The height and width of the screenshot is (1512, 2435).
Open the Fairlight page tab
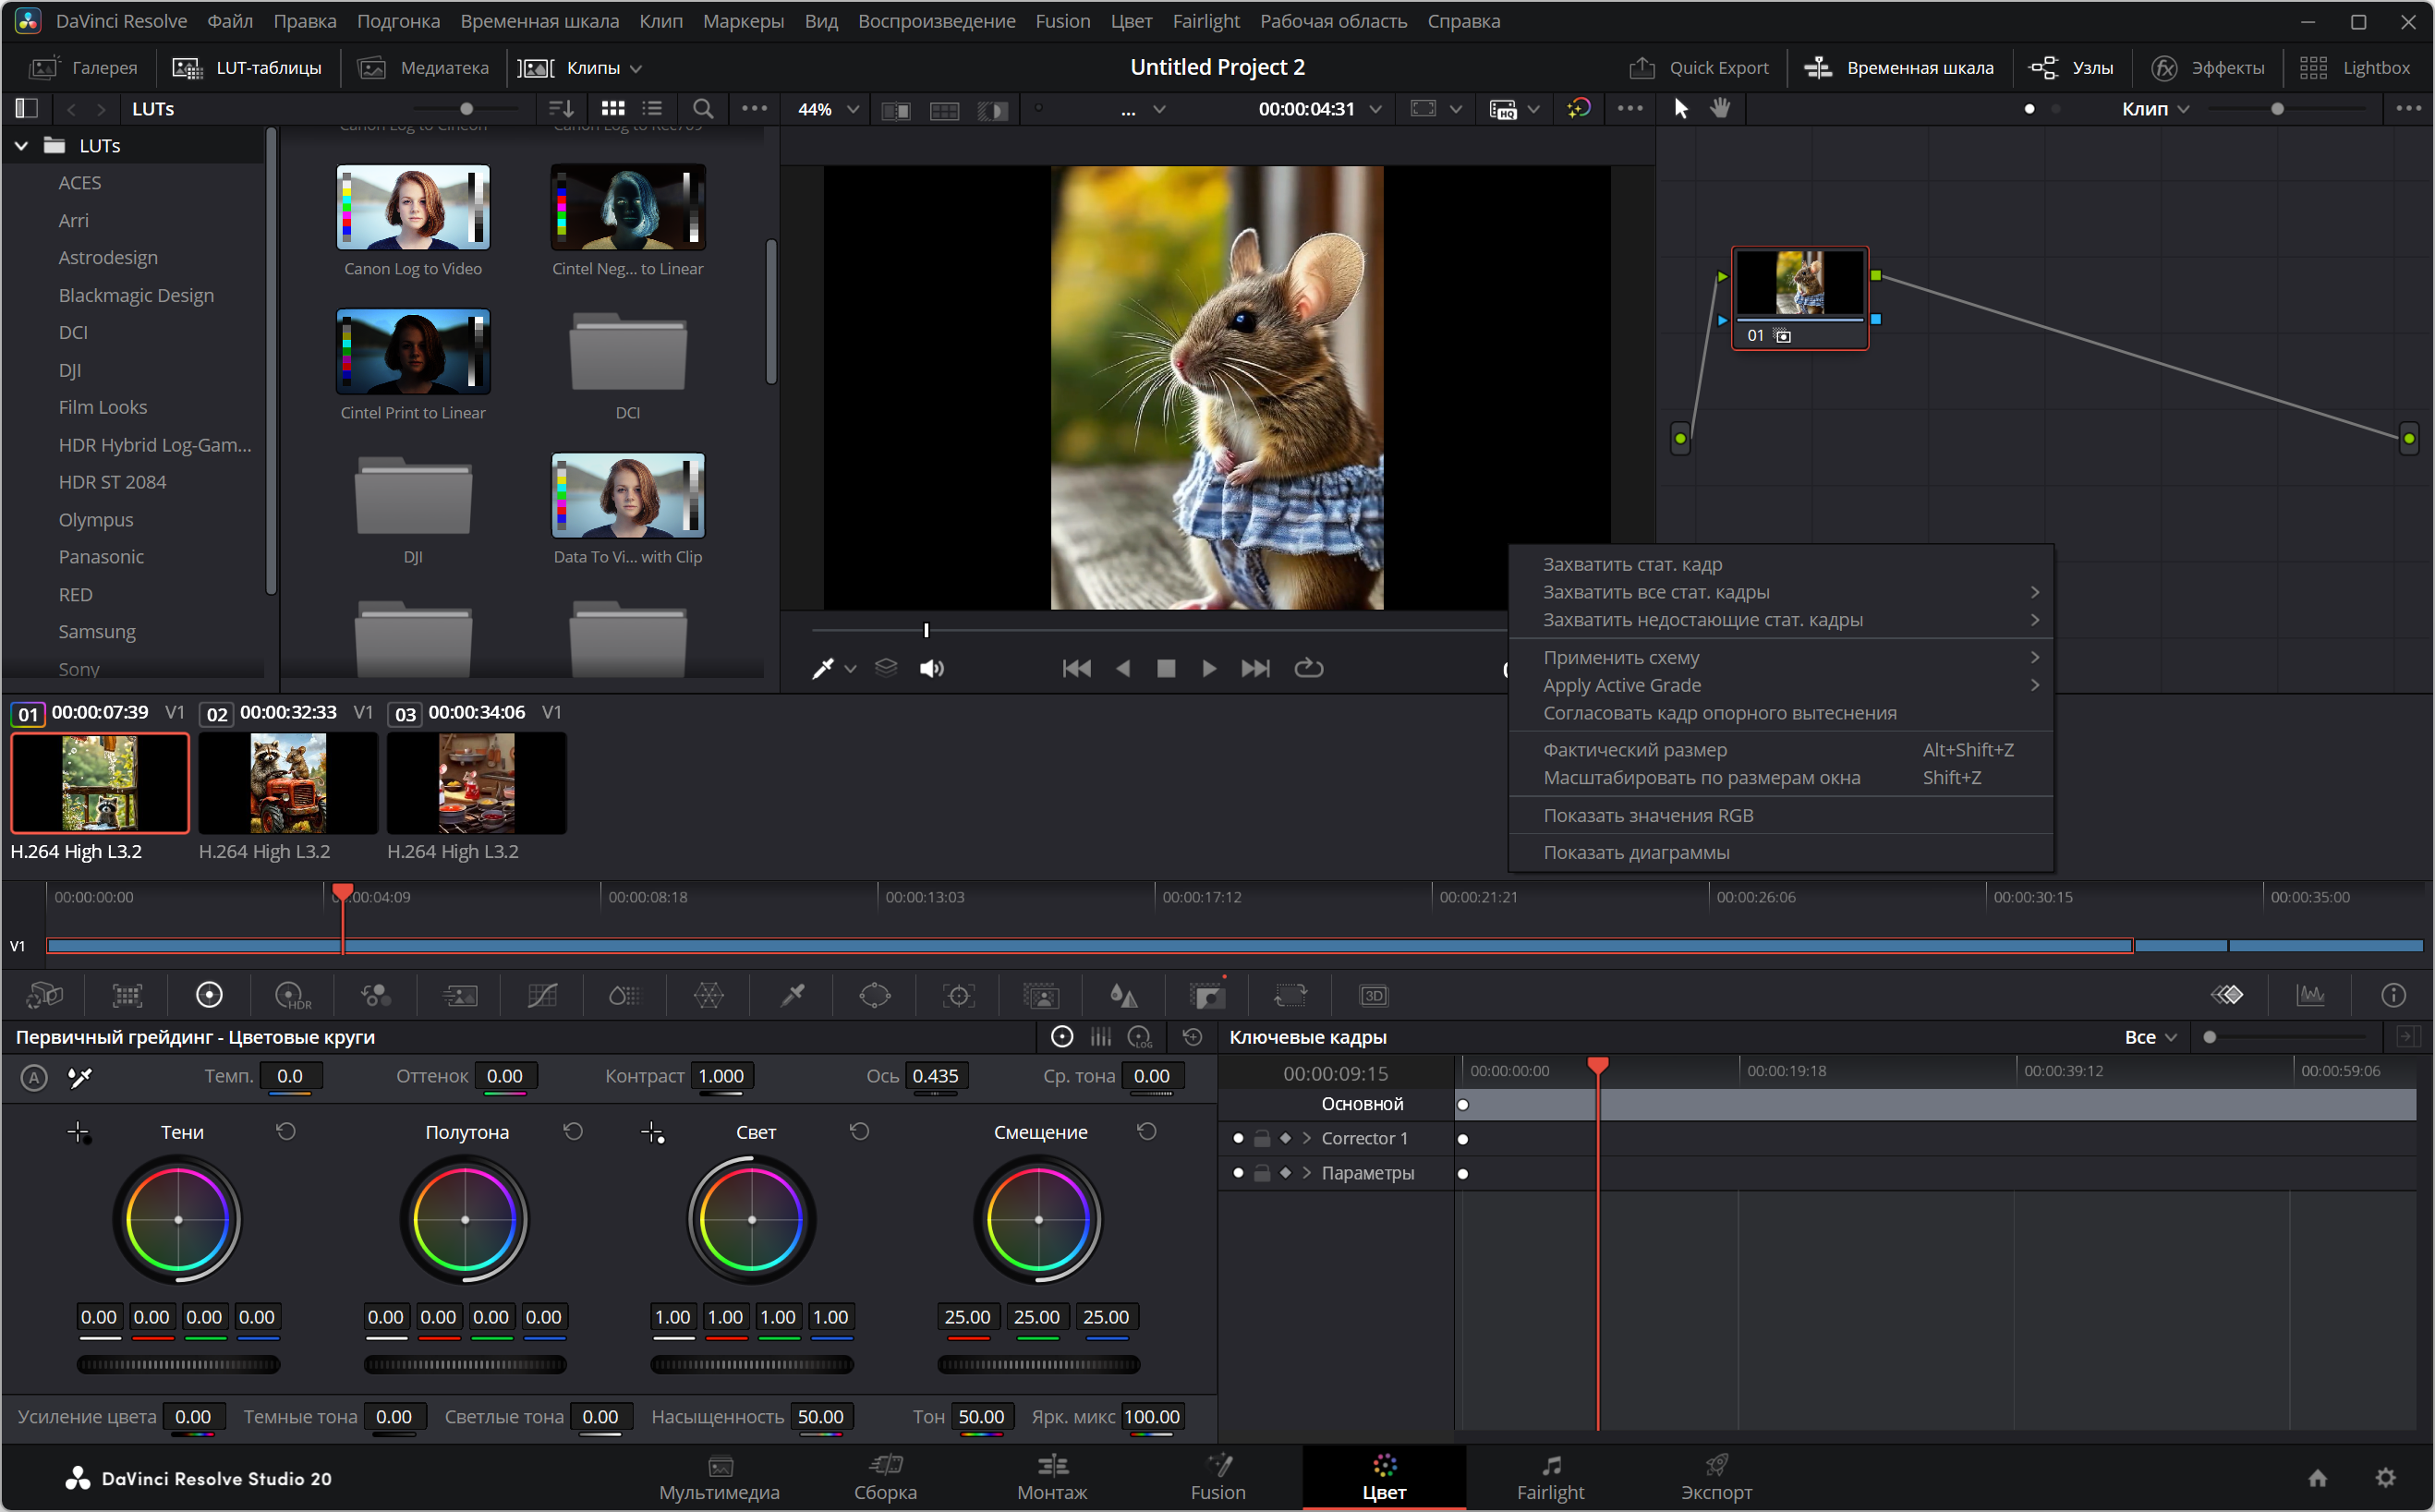tap(1549, 1477)
